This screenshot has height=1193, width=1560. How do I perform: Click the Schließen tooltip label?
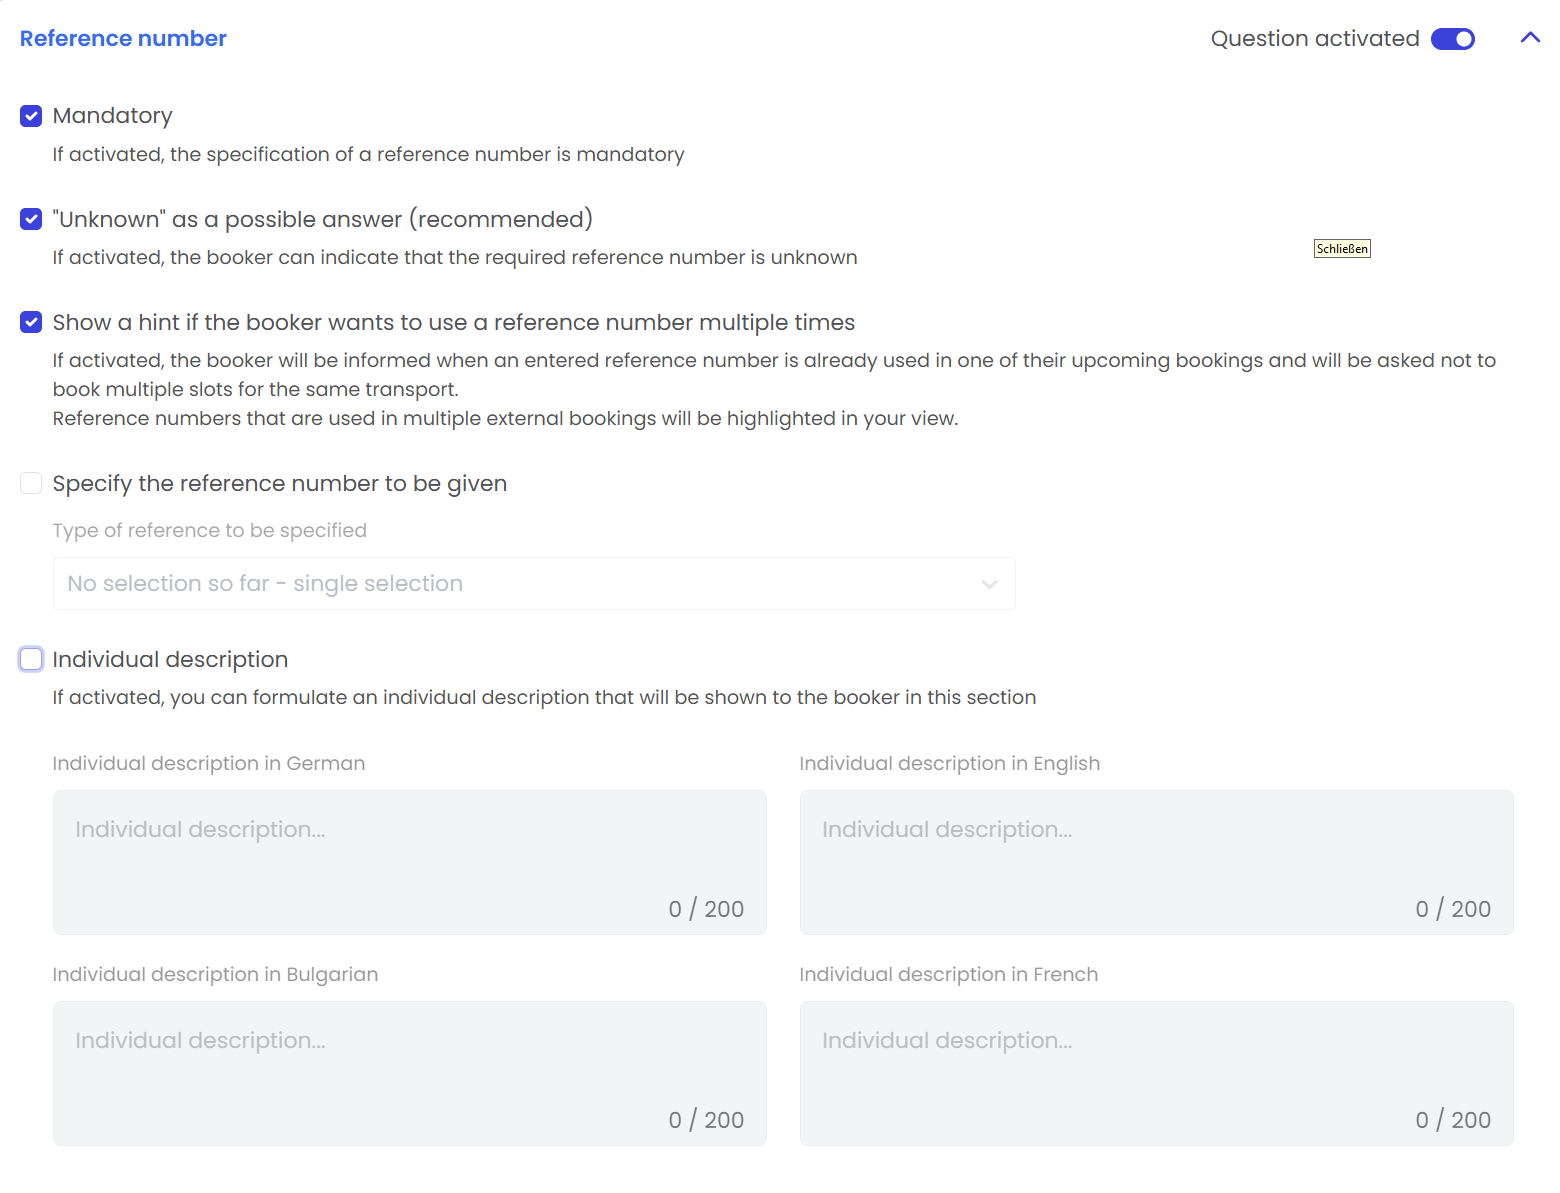(1342, 249)
